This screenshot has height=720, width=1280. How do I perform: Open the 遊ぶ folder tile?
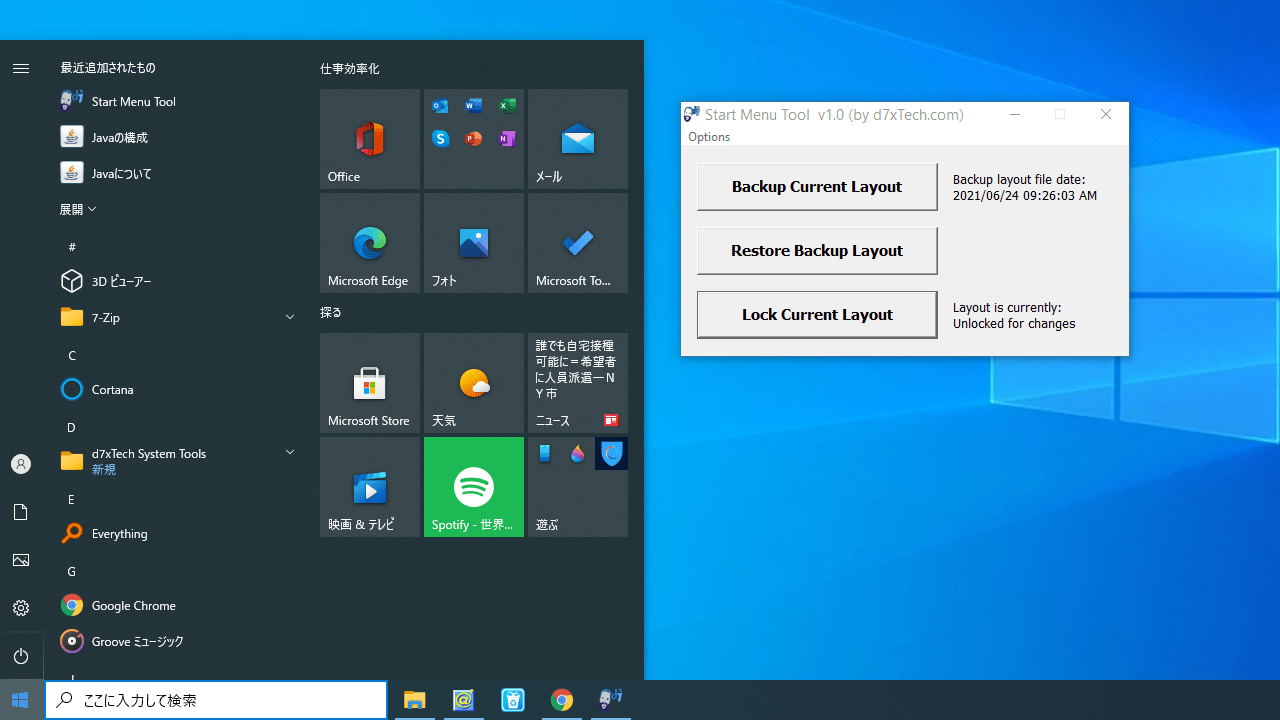tap(578, 487)
